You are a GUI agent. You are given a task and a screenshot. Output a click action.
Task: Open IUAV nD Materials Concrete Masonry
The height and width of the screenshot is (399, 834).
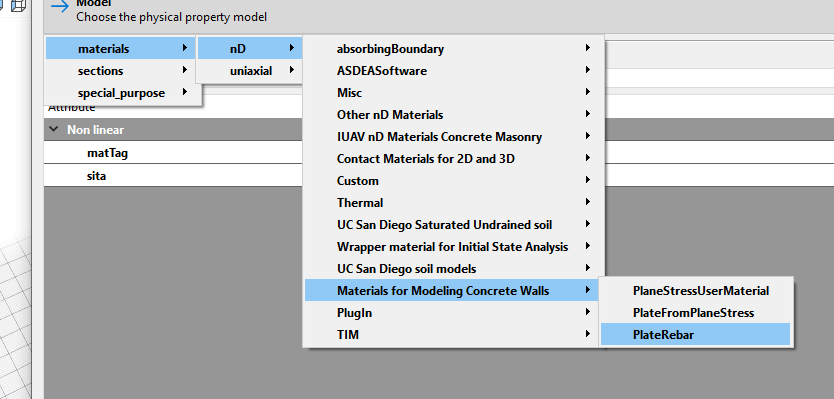(x=453, y=137)
